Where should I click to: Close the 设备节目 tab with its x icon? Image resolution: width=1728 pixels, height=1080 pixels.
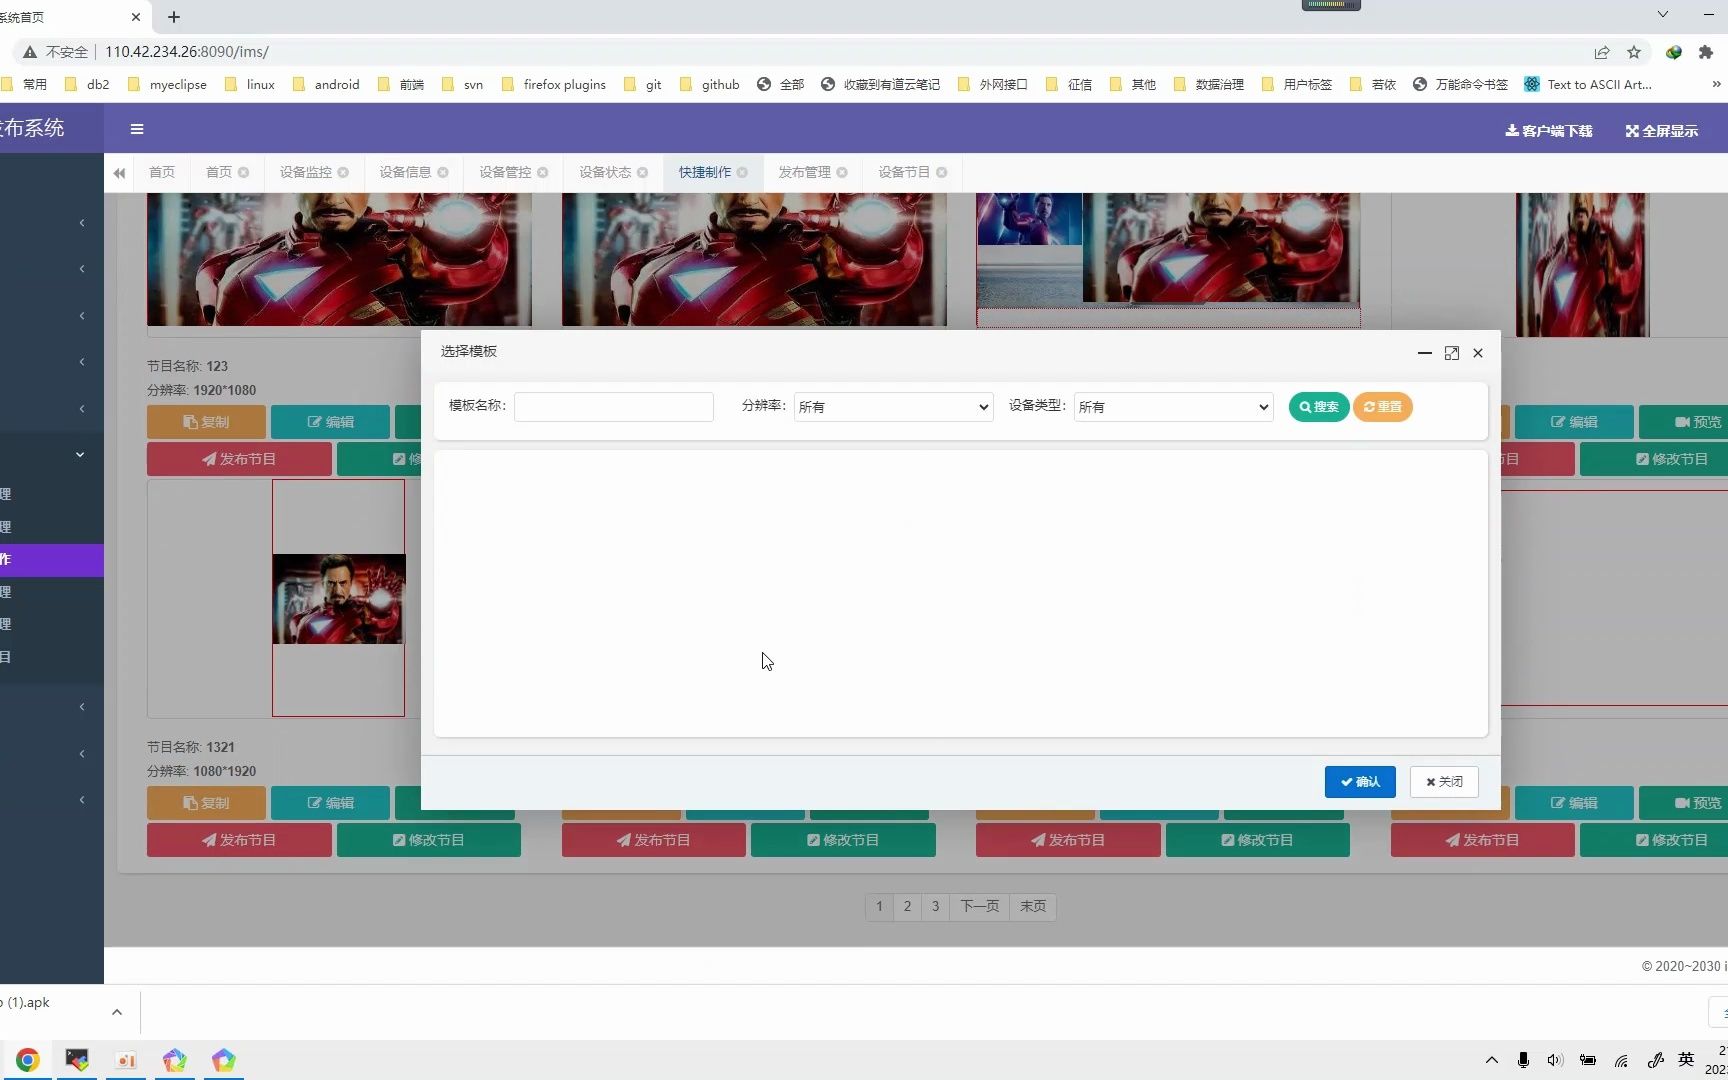coord(941,172)
